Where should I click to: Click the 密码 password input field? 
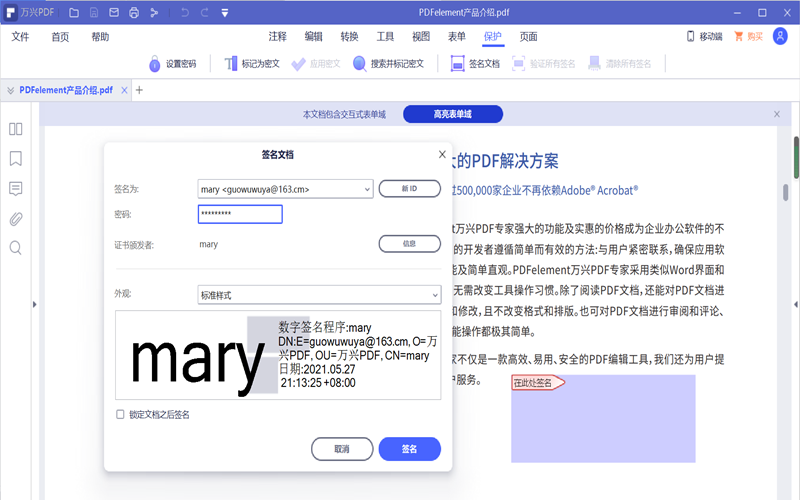(x=240, y=214)
